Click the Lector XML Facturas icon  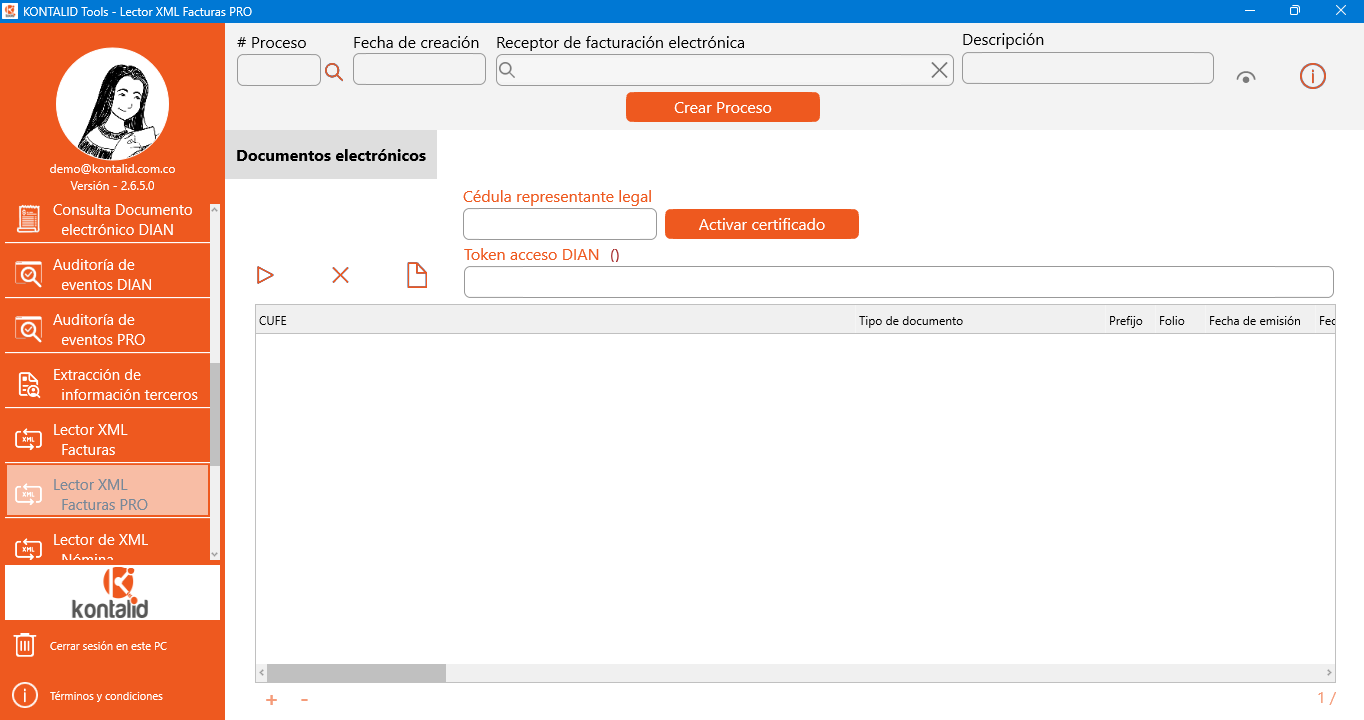(29, 439)
